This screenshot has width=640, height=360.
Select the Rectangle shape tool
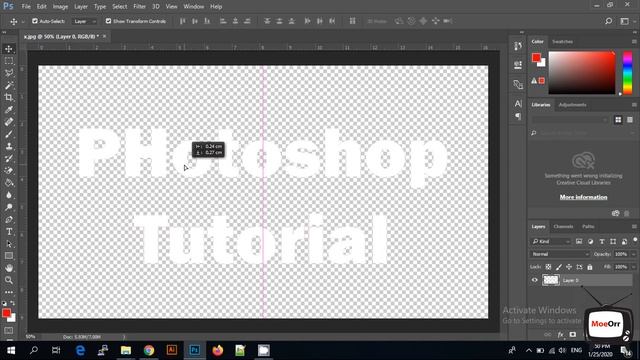[9, 256]
